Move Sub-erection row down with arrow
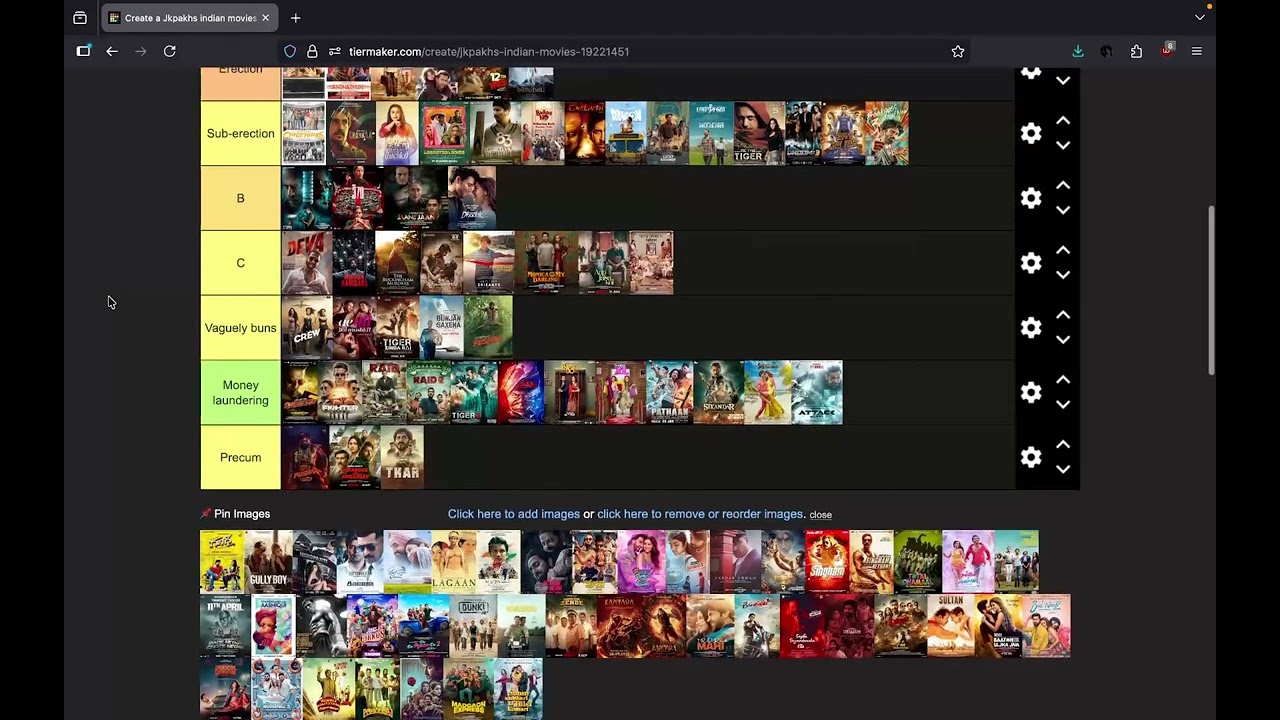This screenshot has height=720, width=1280. (1063, 145)
